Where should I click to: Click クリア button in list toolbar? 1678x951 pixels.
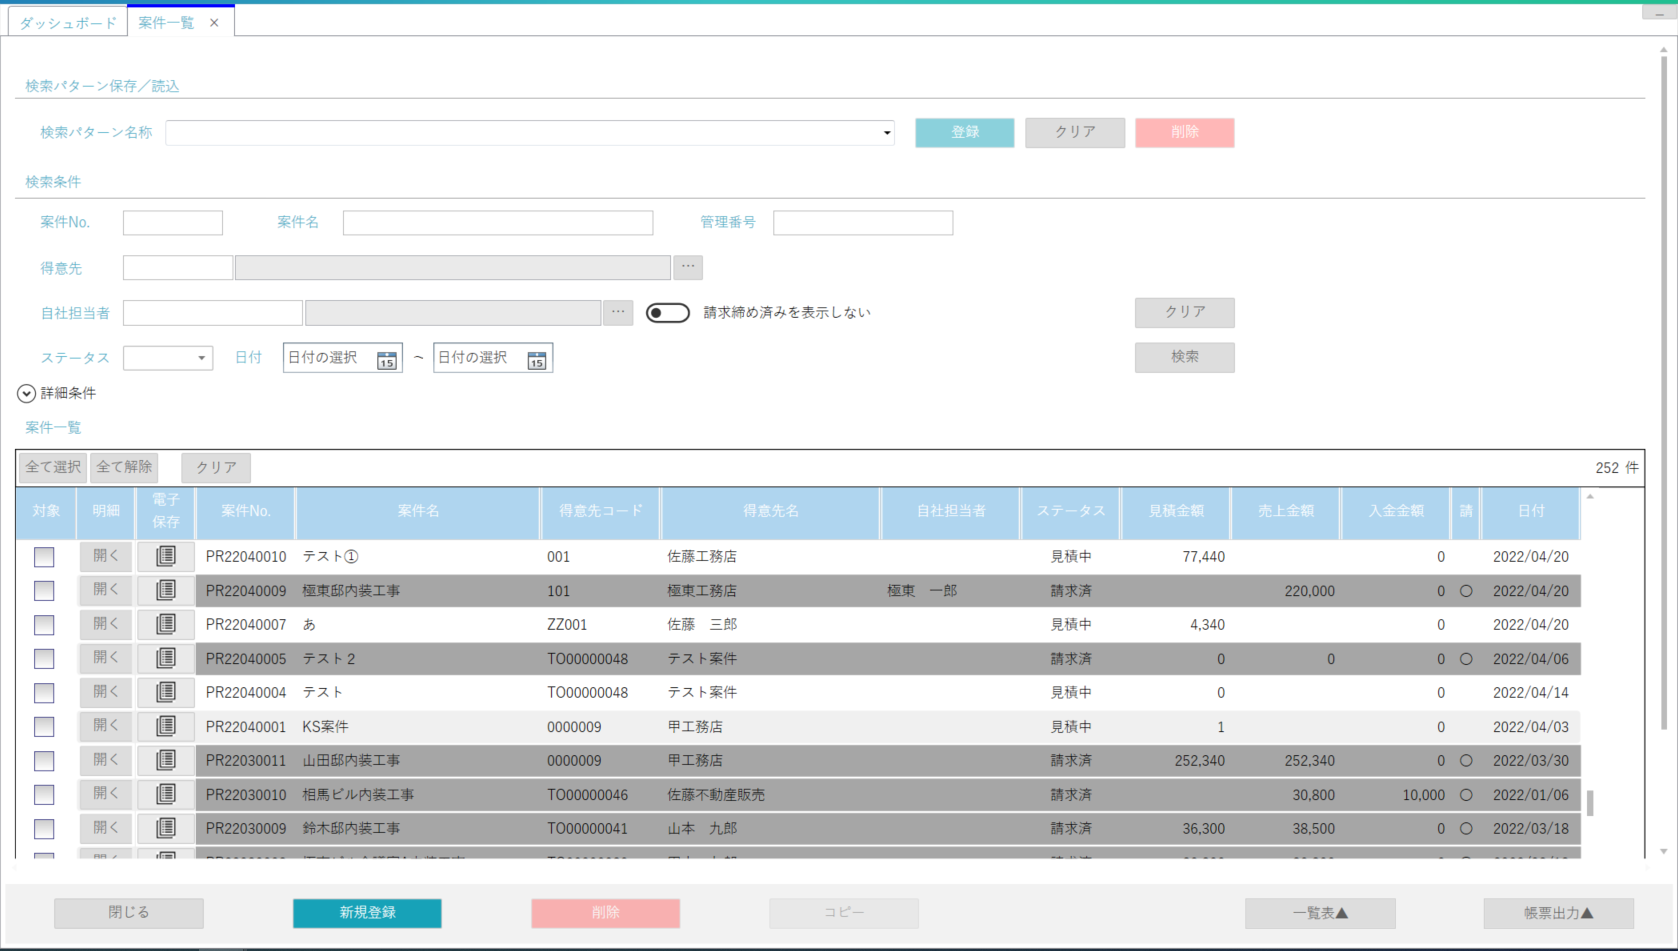pos(216,467)
